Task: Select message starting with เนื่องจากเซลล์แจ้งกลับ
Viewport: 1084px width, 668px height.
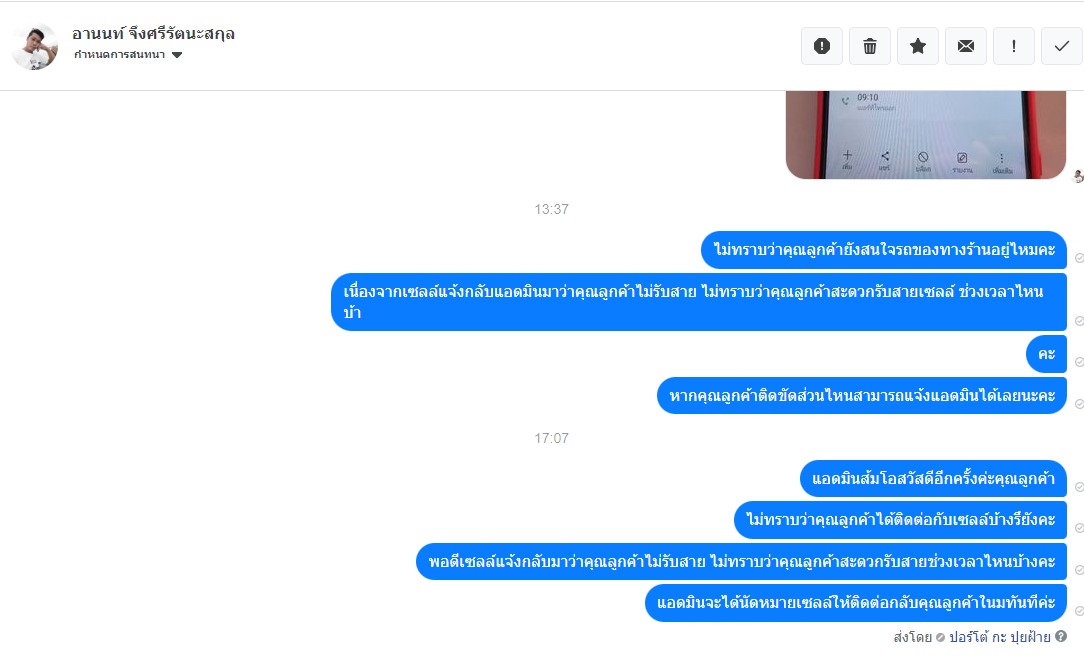Action: coord(699,301)
